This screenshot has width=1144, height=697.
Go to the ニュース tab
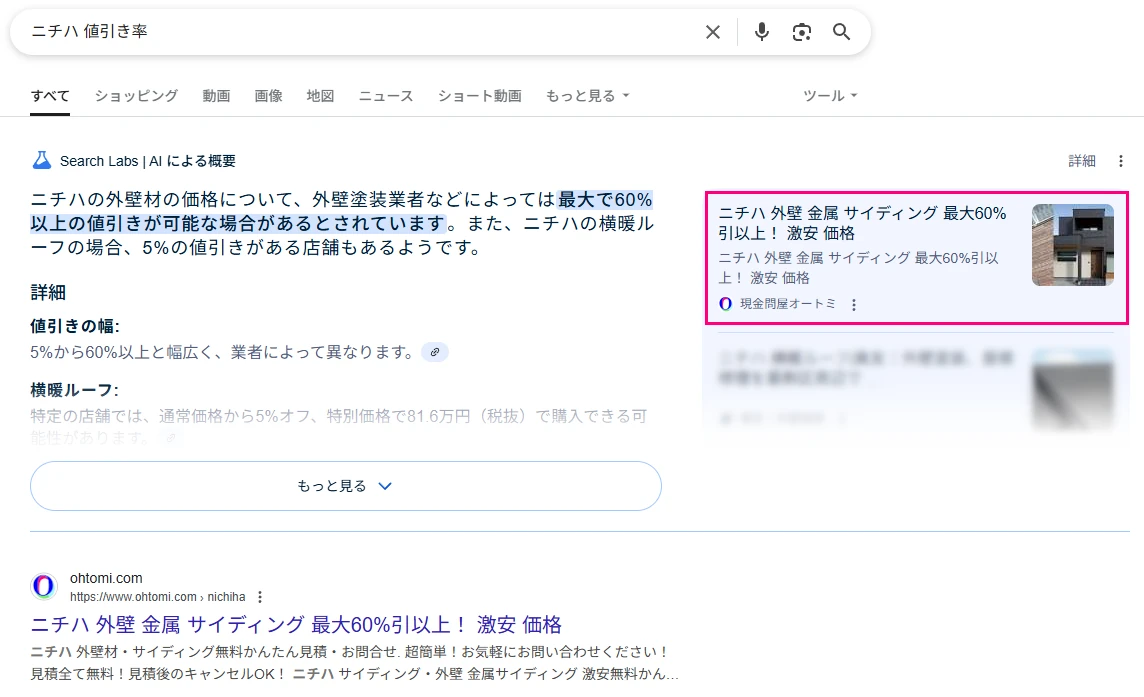click(386, 96)
